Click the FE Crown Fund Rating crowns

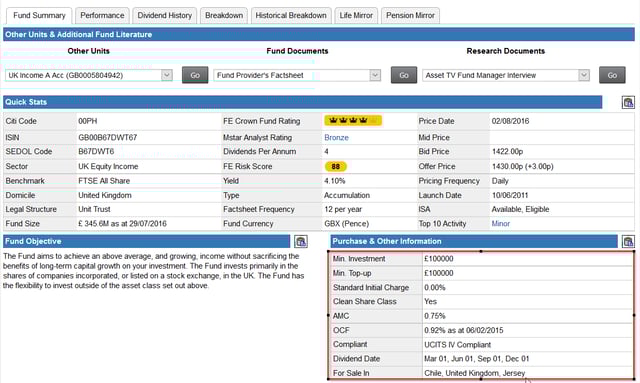point(353,120)
